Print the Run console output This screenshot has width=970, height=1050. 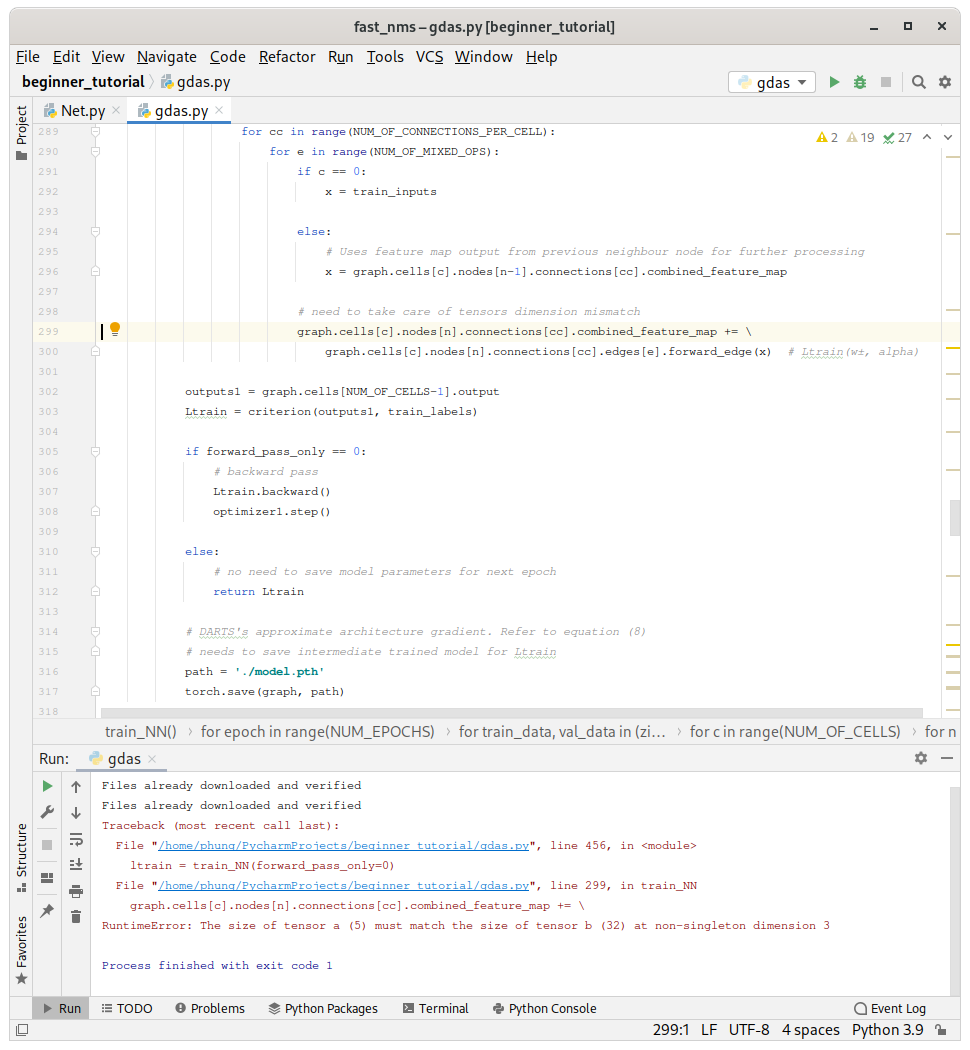(x=76, y=891)
